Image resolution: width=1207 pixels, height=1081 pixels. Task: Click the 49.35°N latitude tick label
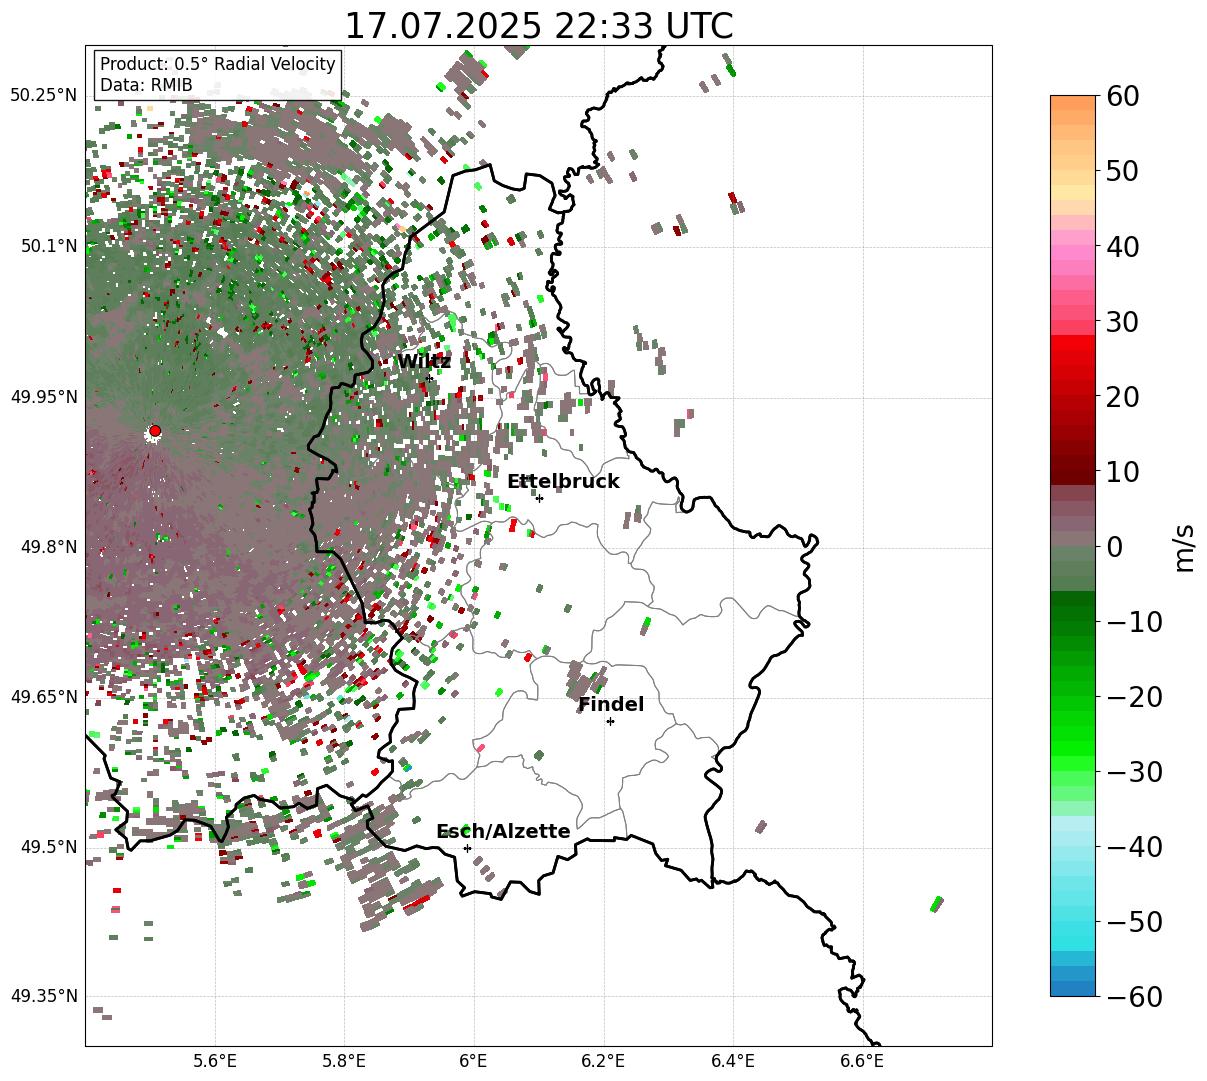(44, 996)
